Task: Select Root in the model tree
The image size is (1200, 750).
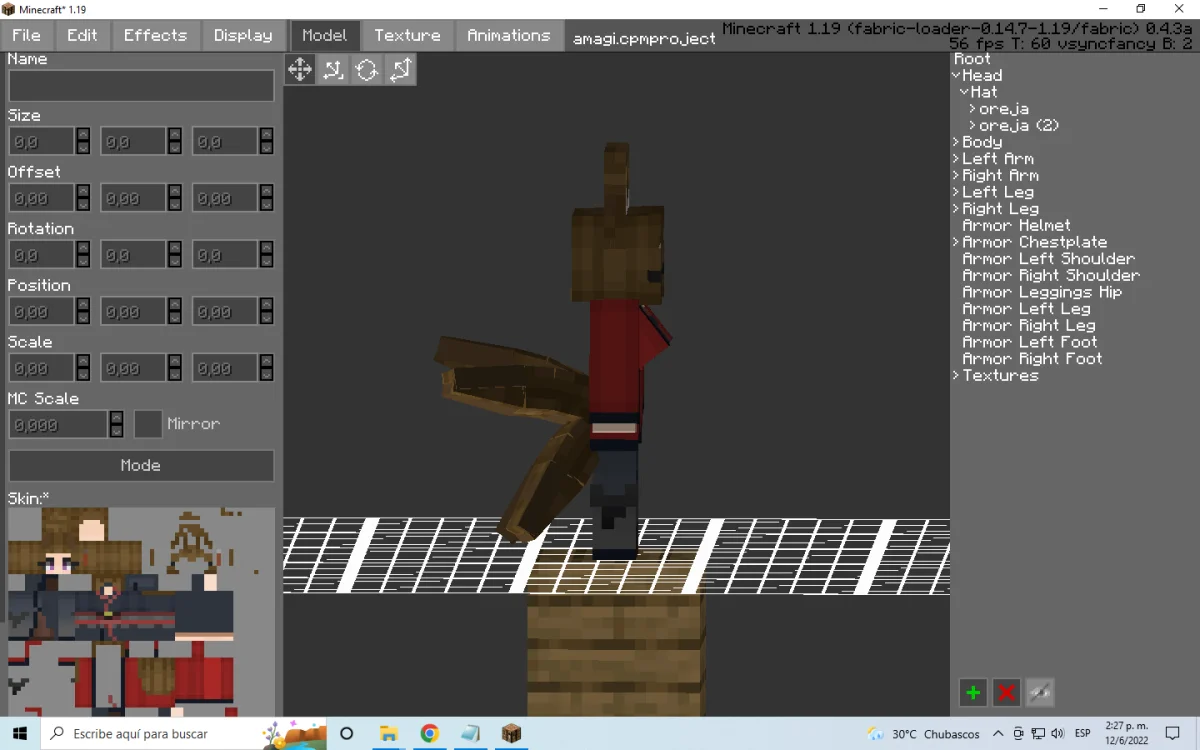Action: (x=972, y=59)
